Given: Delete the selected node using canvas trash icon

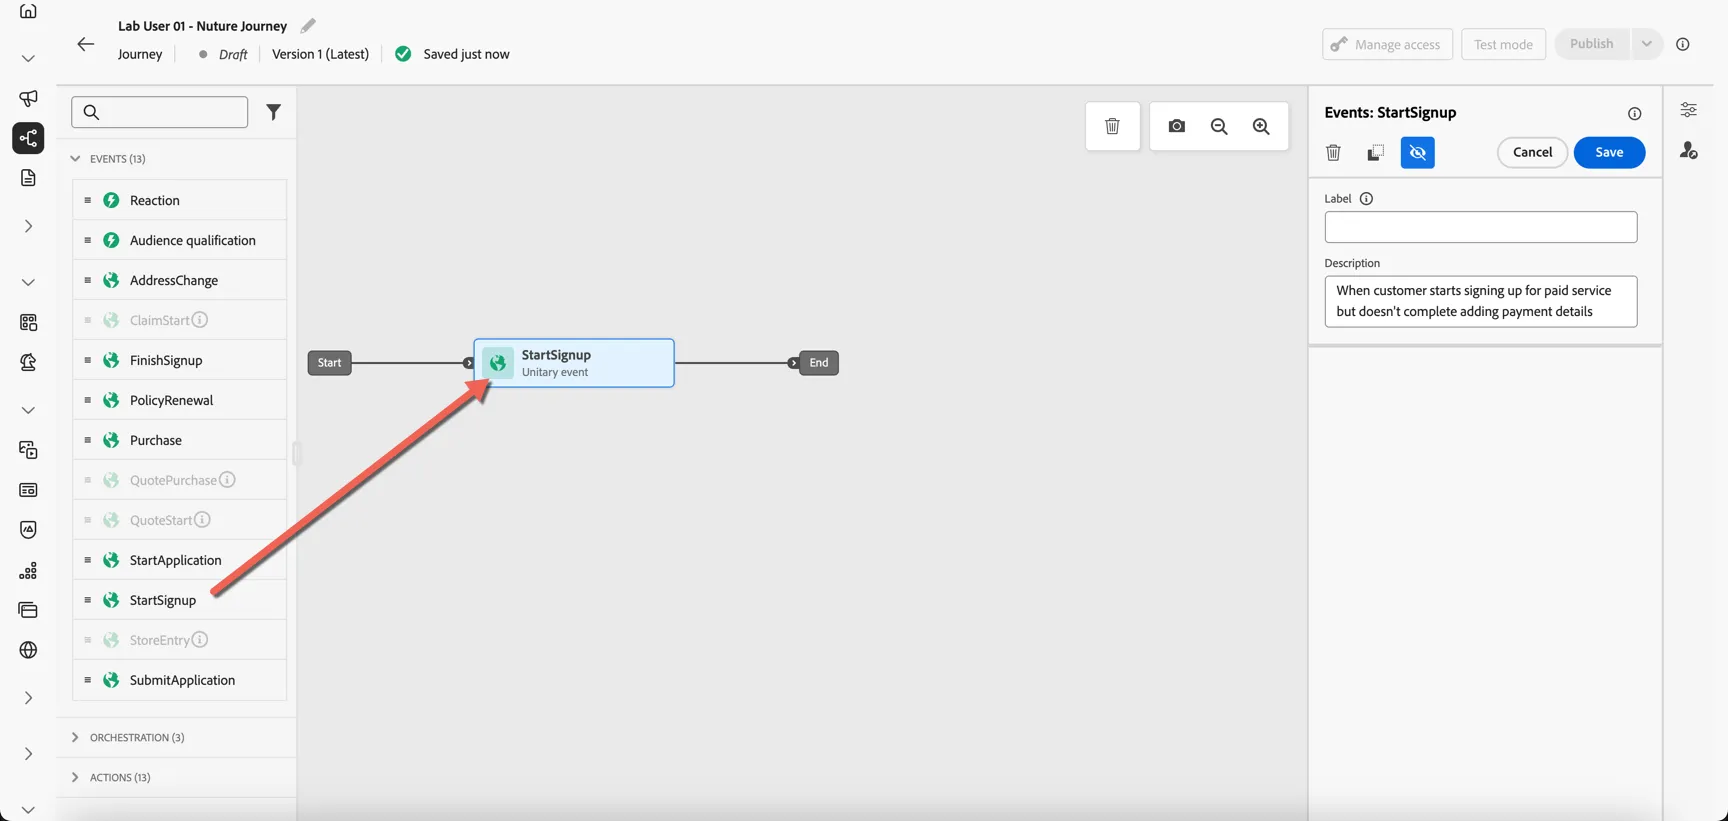Looking at the screenshot, I should 1112,126.
